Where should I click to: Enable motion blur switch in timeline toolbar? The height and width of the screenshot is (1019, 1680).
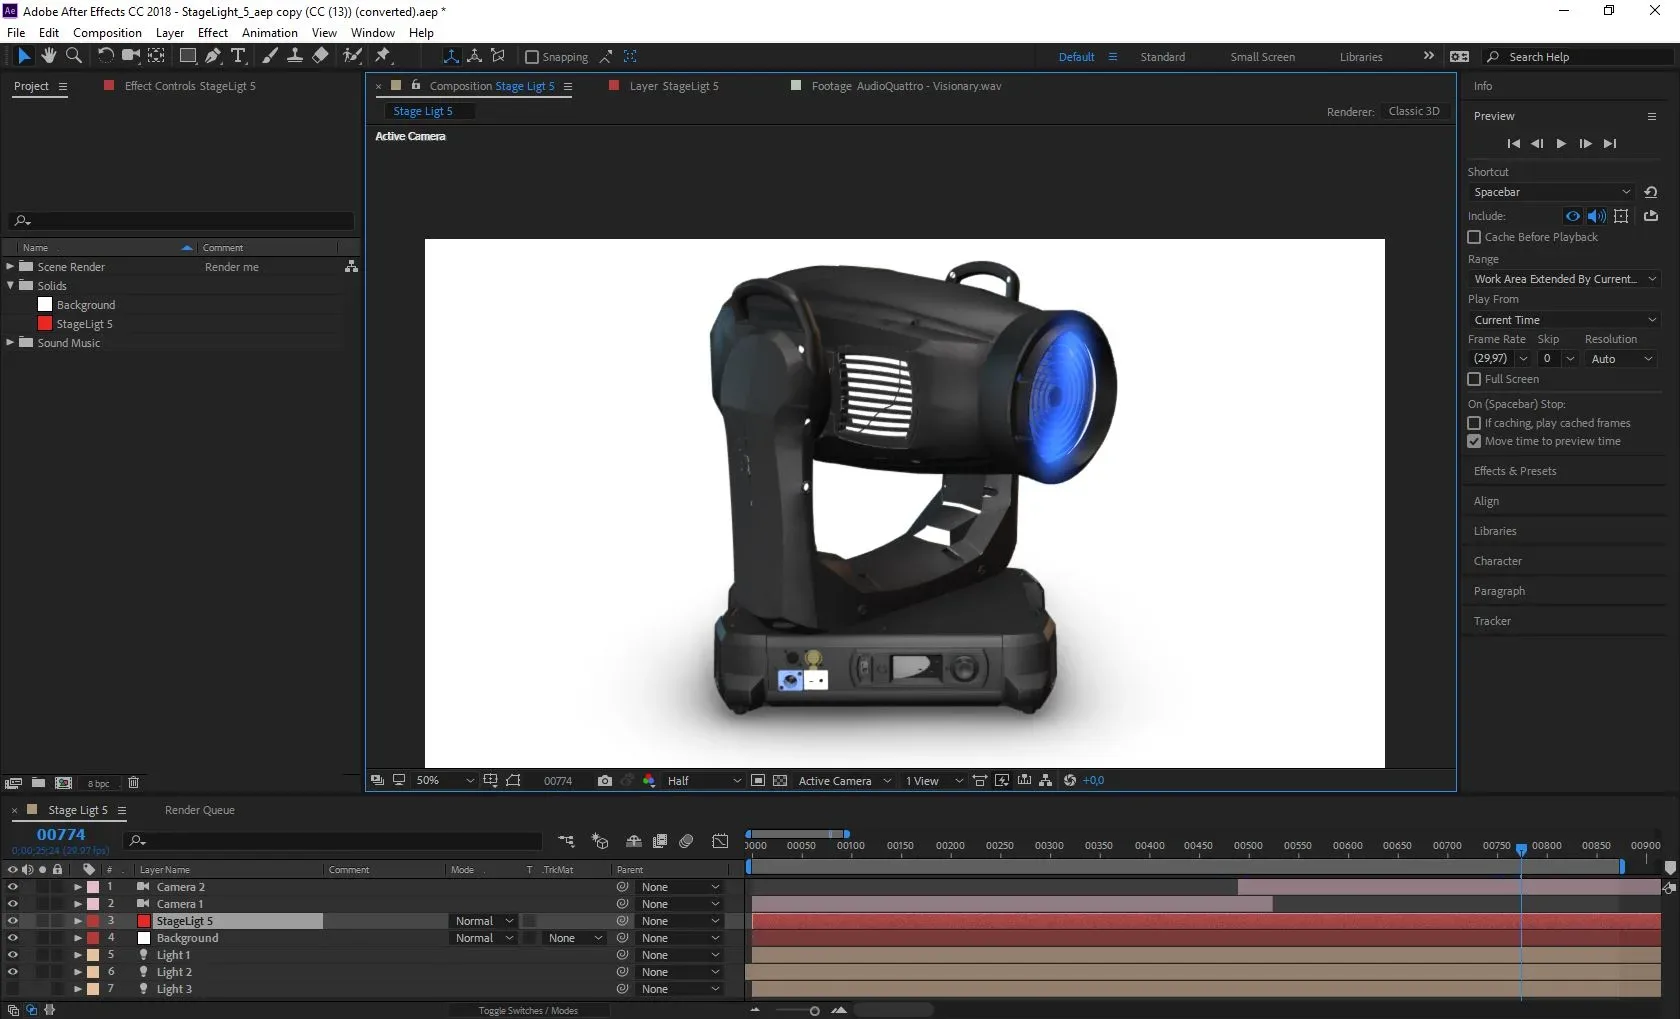pyautogui.click(x=686, y=842)
